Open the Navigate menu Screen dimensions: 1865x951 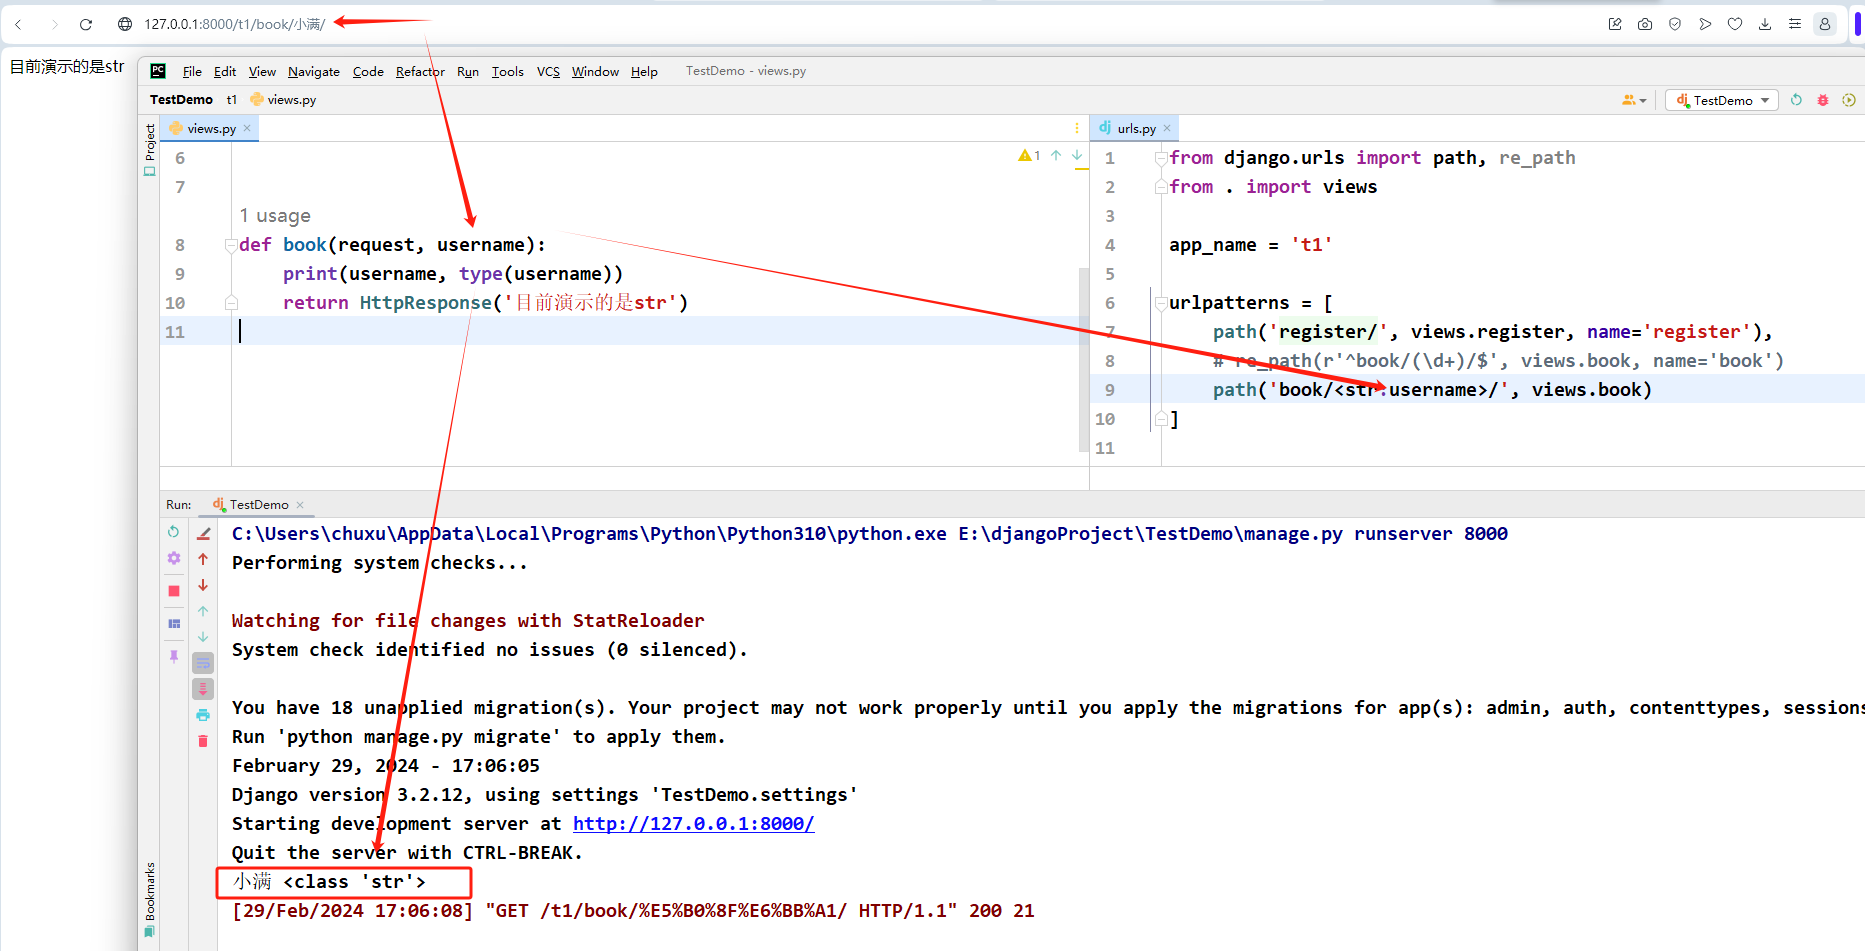click(x=314, y=71)
